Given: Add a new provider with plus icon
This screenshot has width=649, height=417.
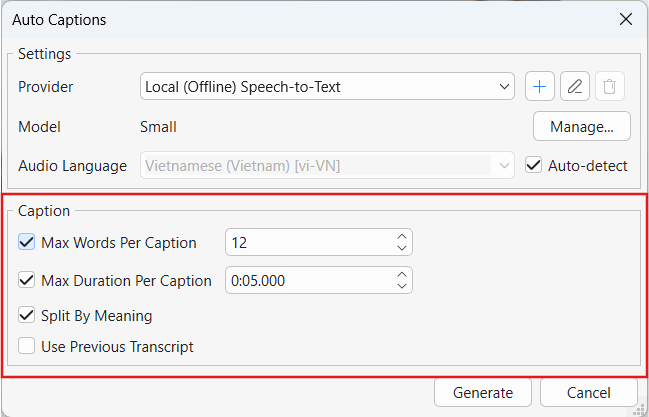Looking at the screenshot, I should tap(540, 87).
